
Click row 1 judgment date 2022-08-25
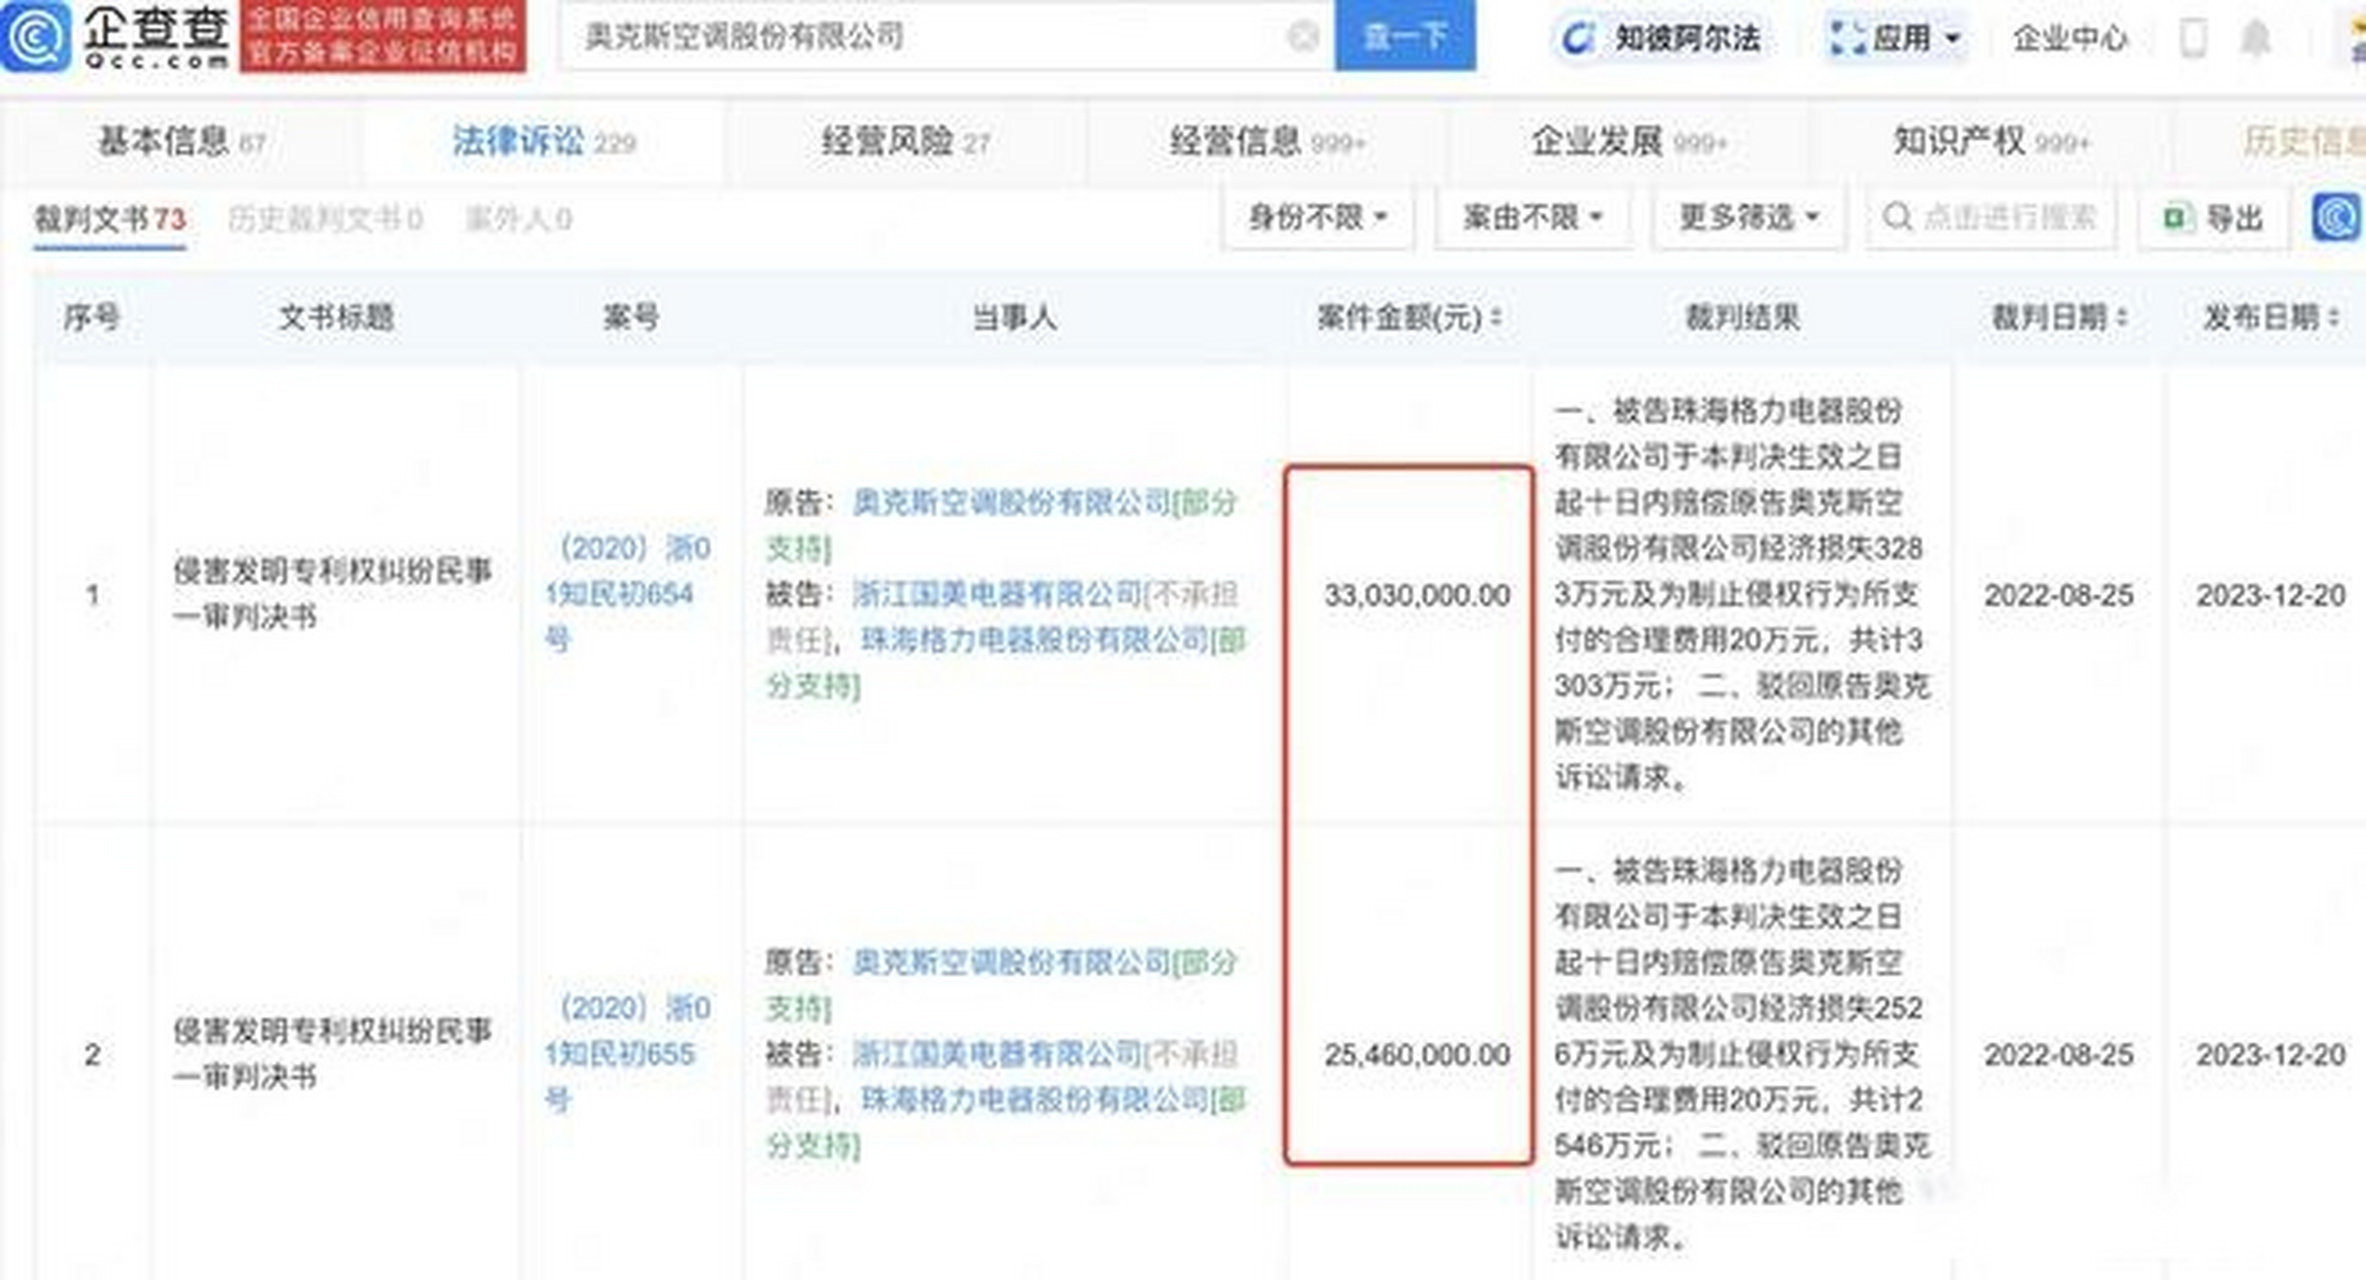(x=2059, y=596)
